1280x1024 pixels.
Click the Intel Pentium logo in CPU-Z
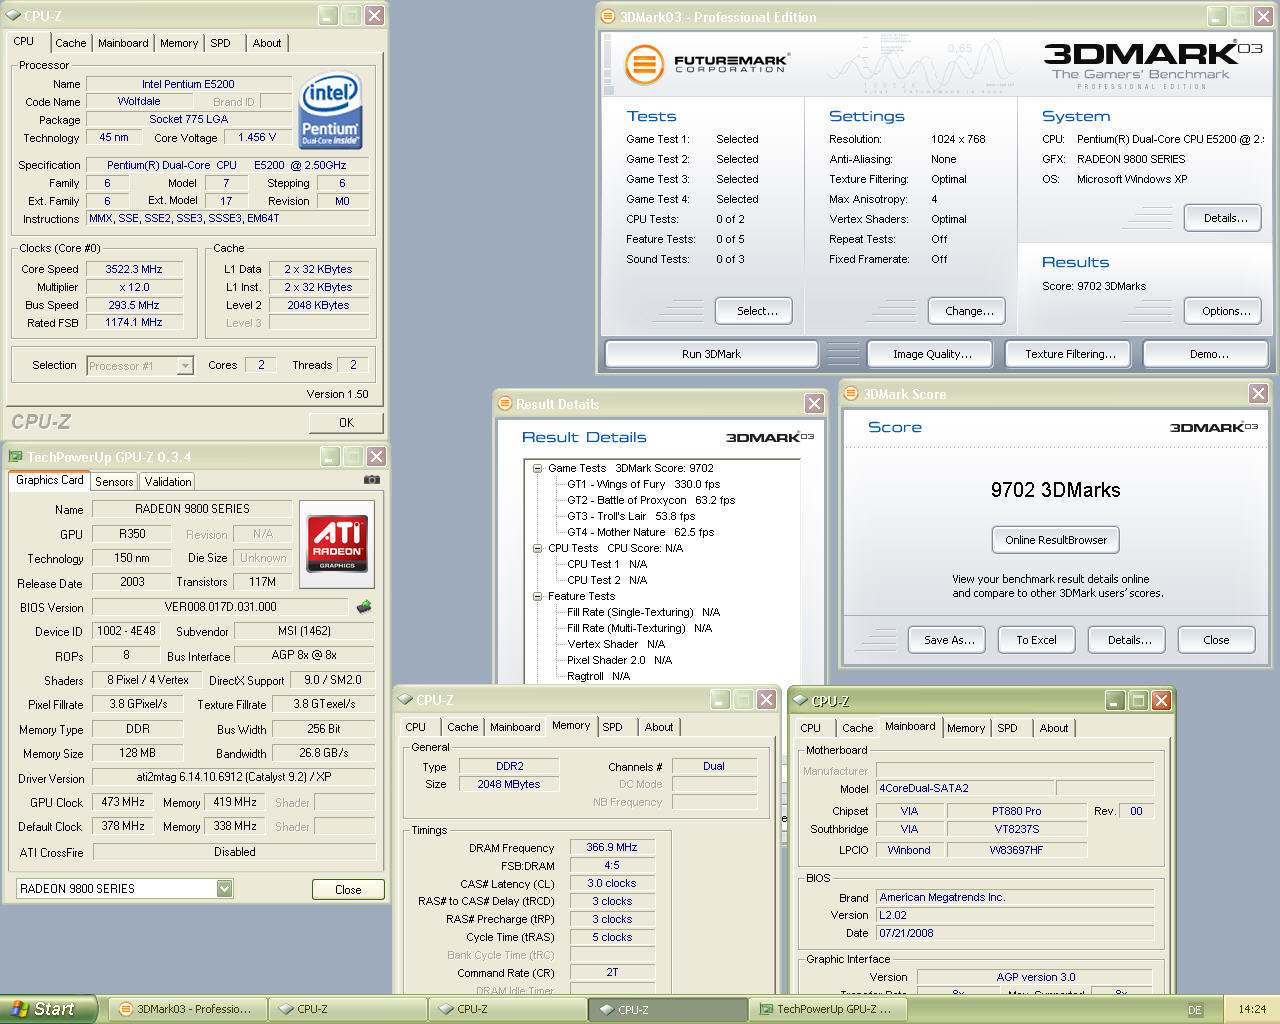tap(331, 111)
